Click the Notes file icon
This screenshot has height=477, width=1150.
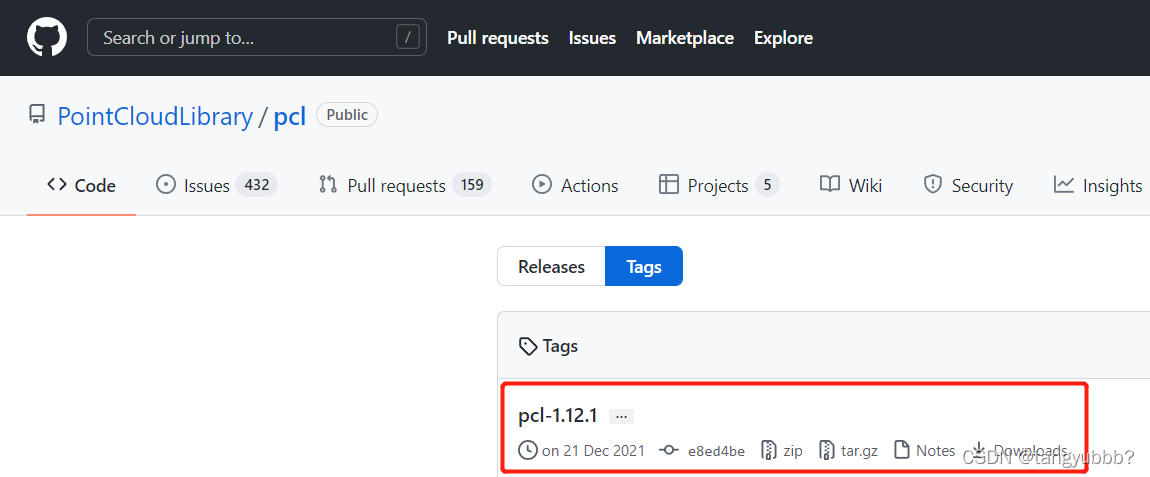[x=903, y=450]
